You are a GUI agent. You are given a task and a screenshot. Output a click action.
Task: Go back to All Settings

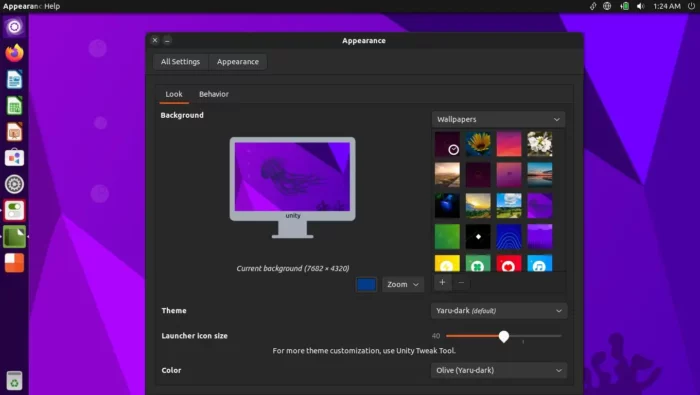click(x=180, y=62)
